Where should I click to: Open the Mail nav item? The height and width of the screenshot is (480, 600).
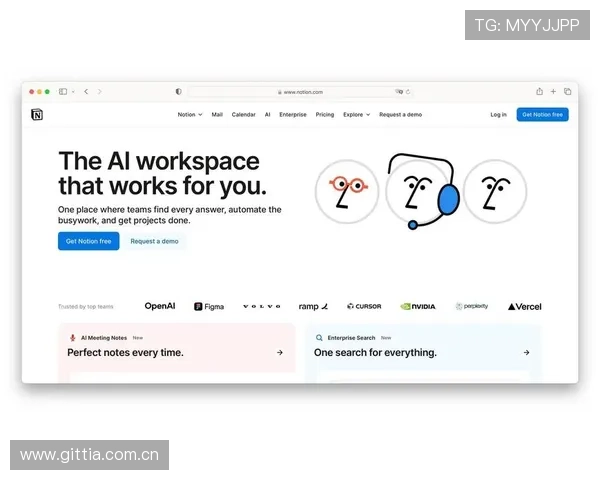[217, 114]
